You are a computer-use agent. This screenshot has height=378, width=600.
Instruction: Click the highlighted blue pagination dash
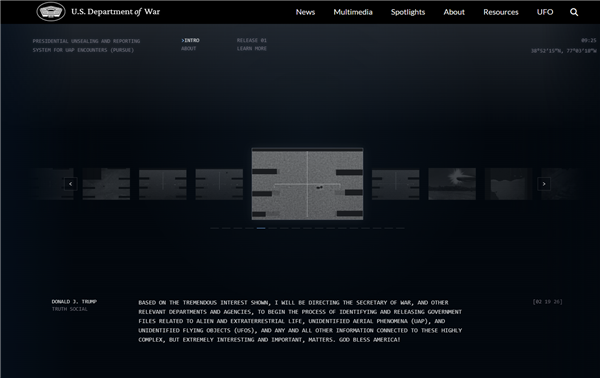click(x=261, y=228)
